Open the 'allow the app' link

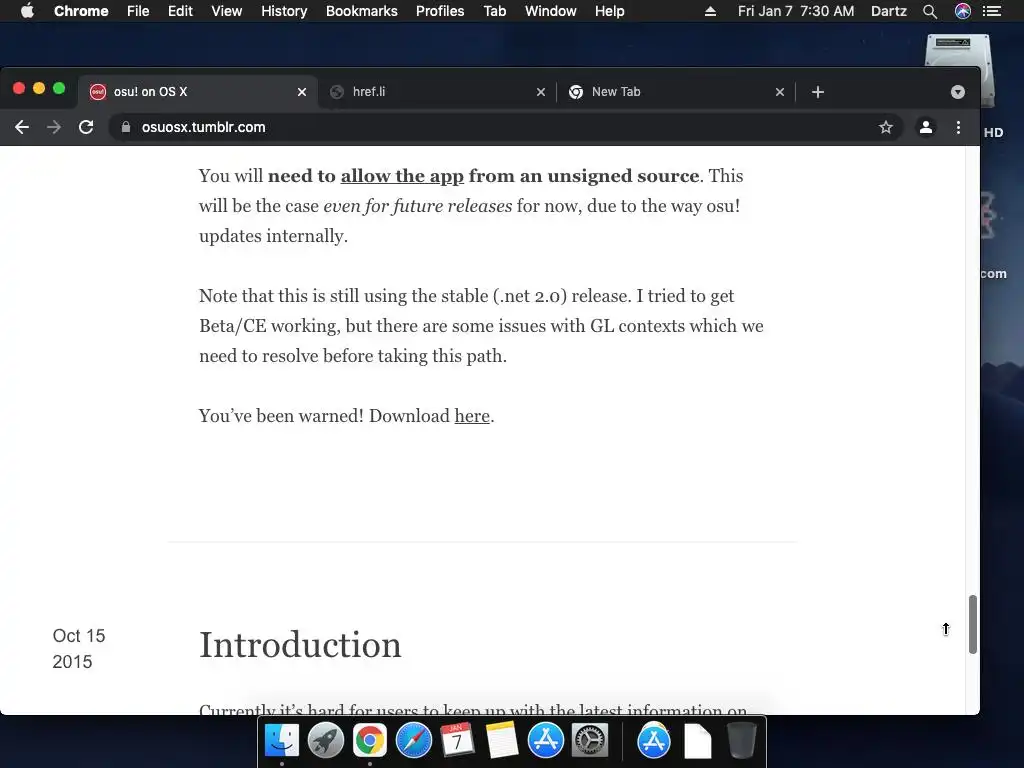coord(402,176)
